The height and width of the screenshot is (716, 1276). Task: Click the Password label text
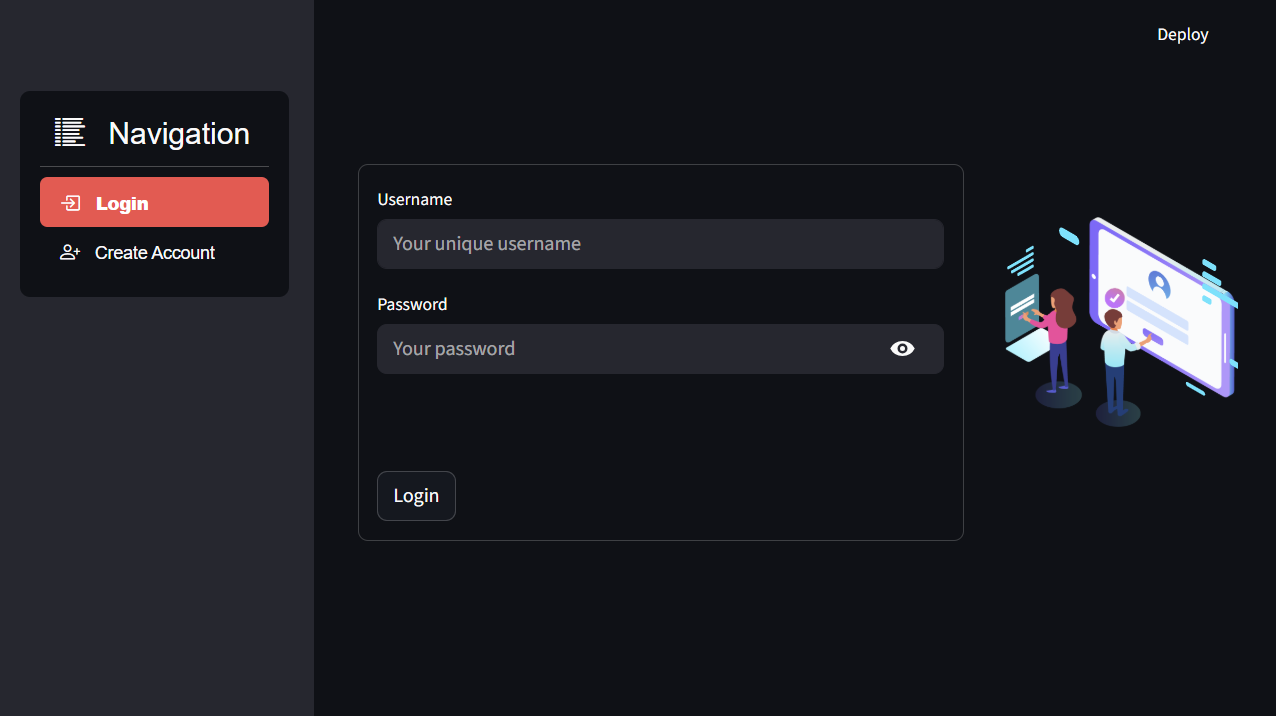pos(412,304)
